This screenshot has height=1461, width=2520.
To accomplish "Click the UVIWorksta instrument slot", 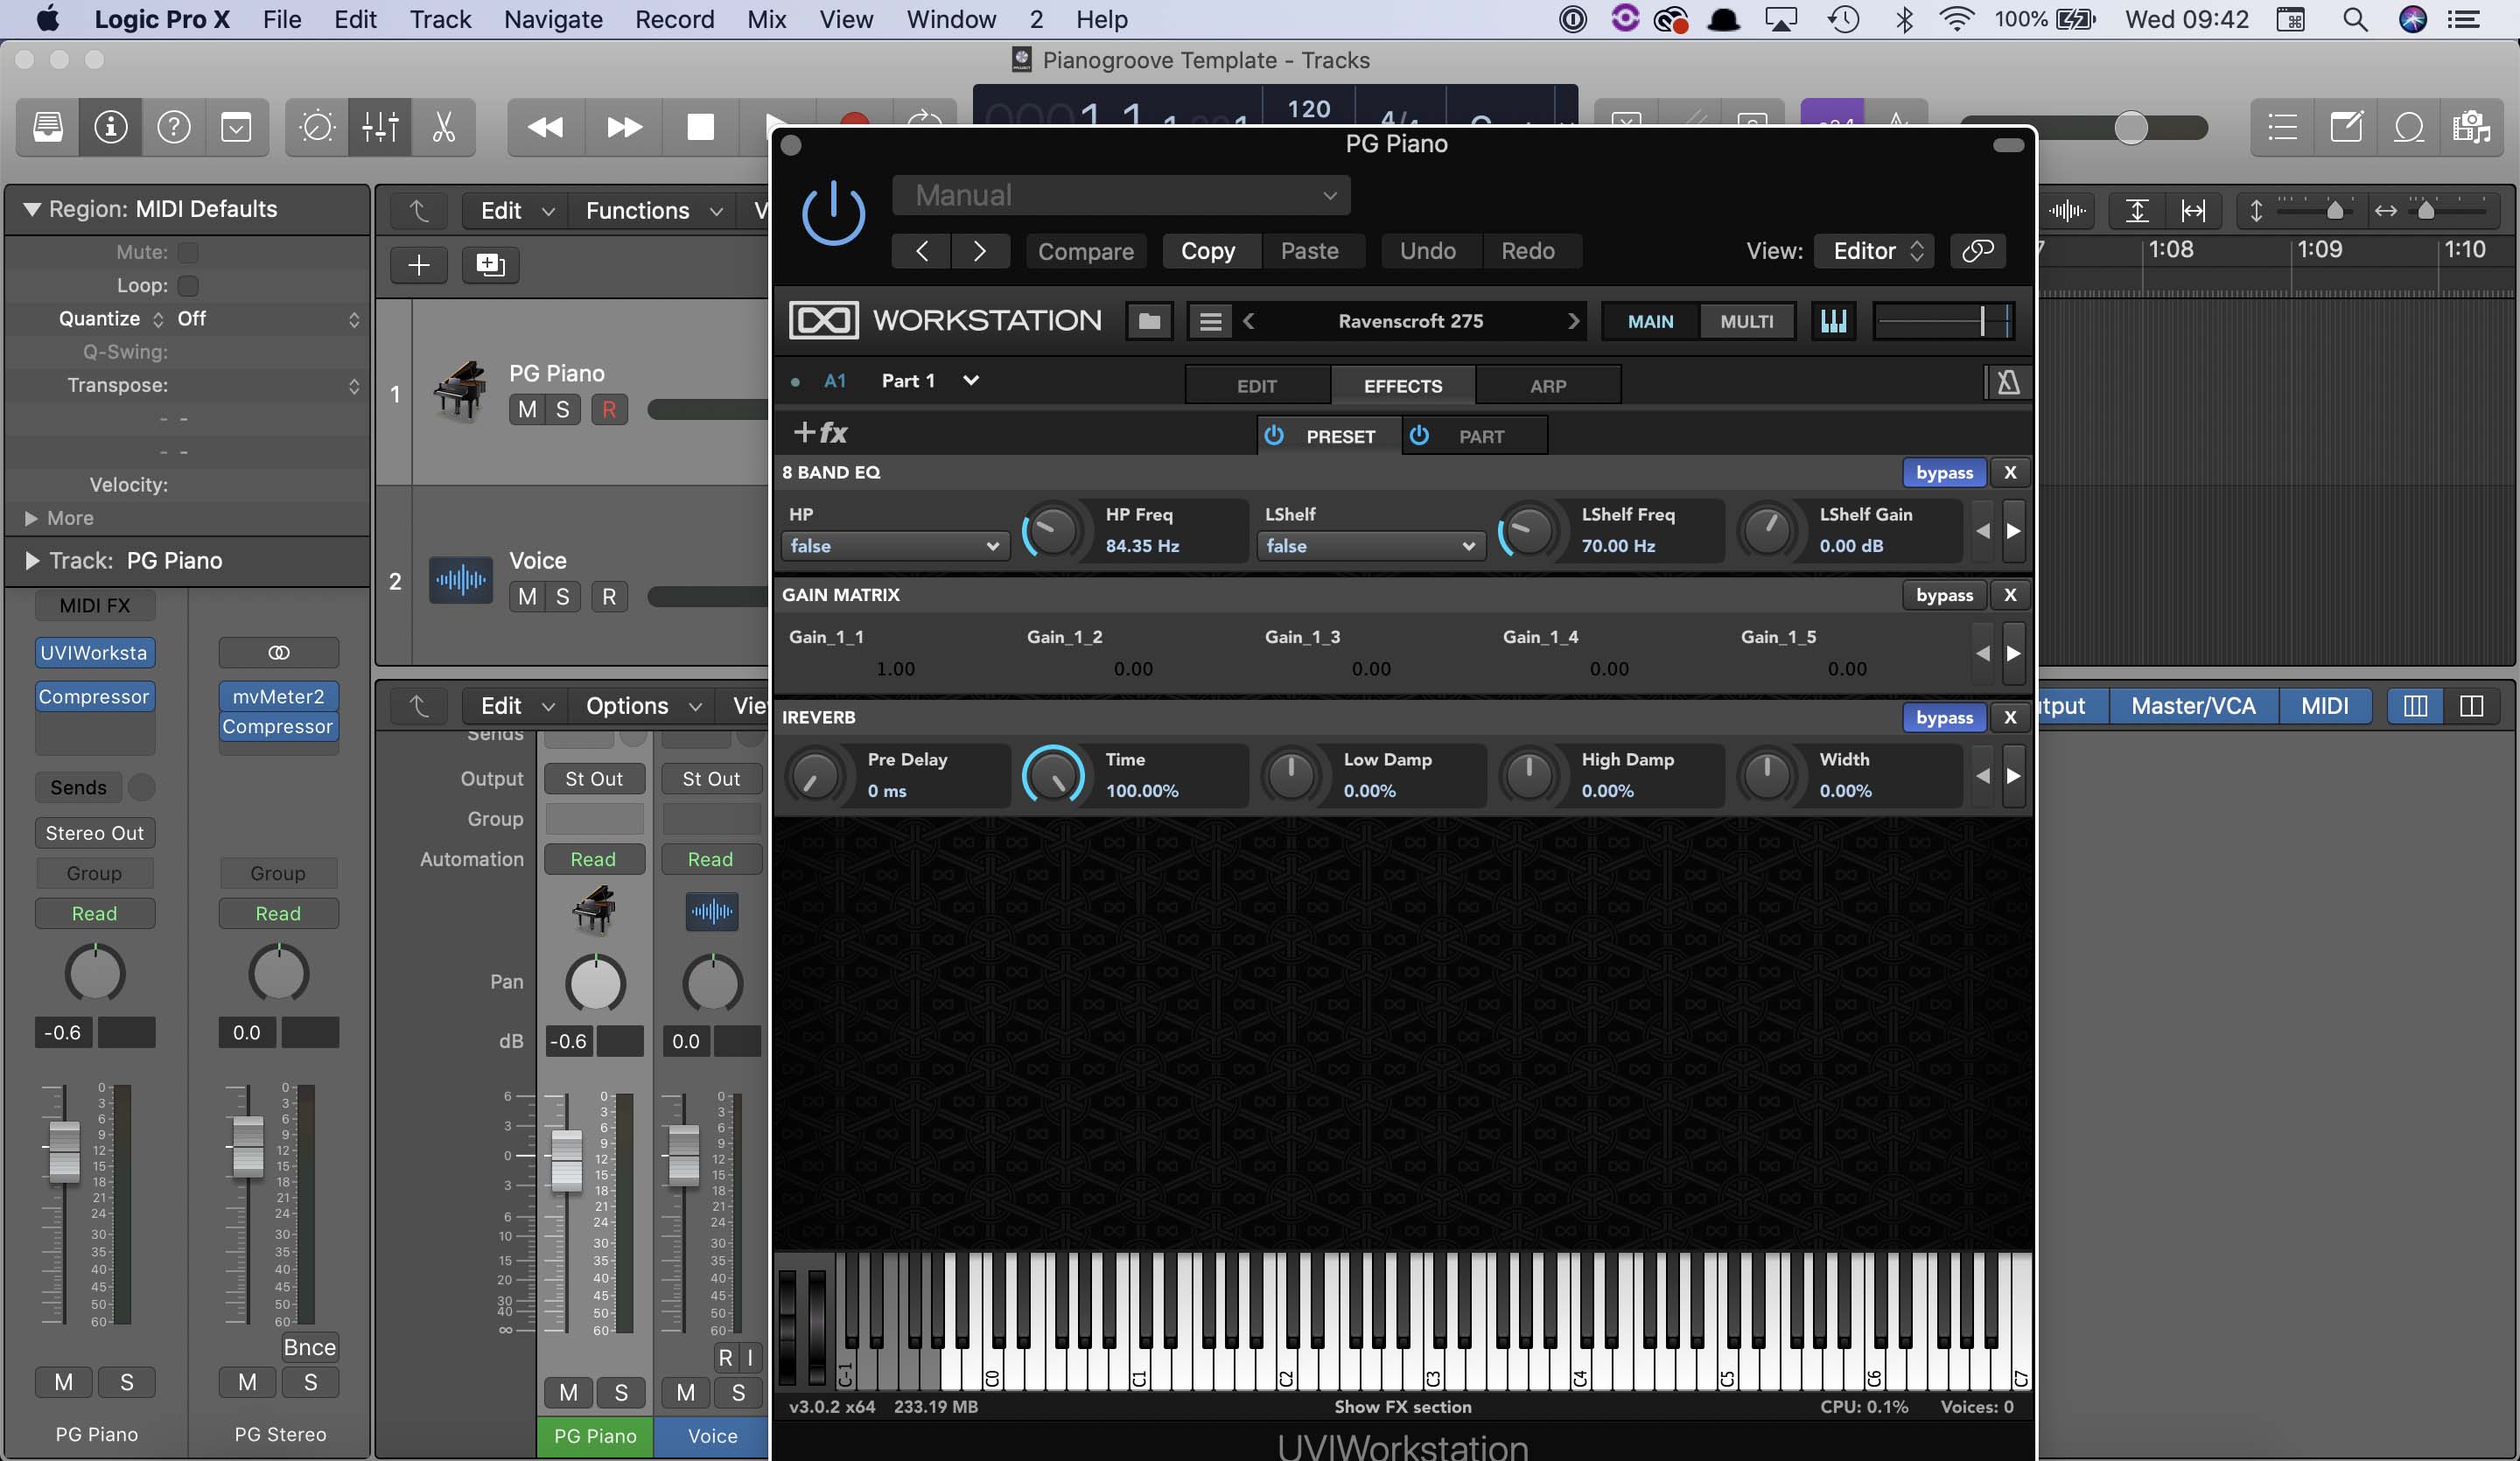I will (94, 653).
